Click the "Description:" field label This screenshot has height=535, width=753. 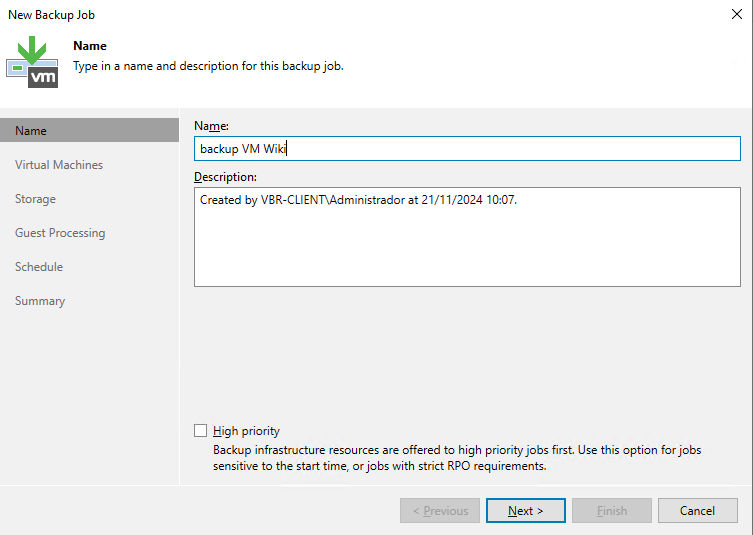pos(225,176)
